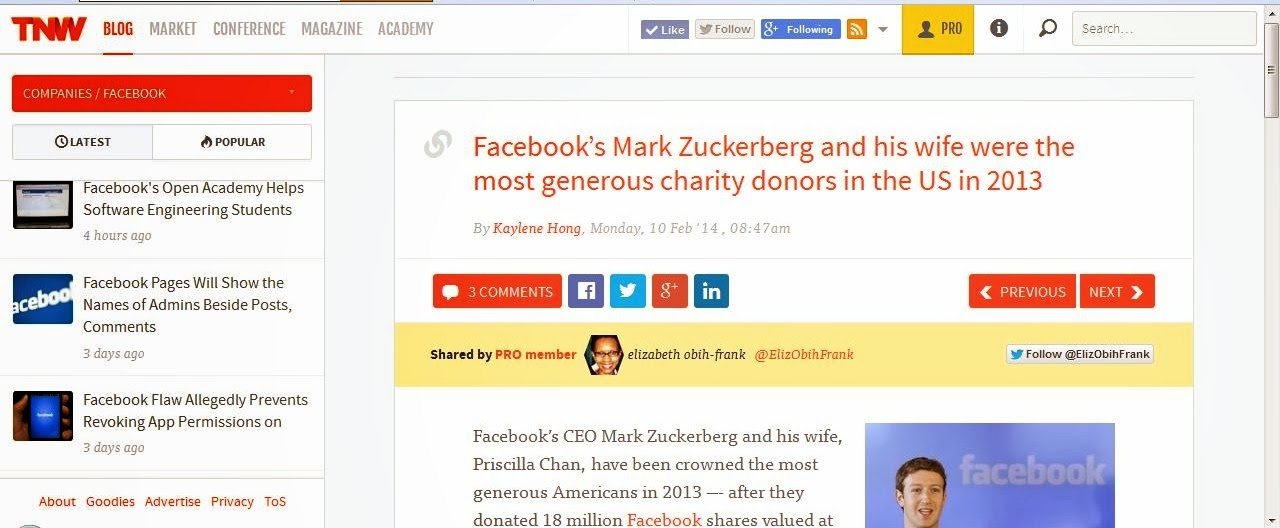The height and width of the screenshot is (528, 1280).
Task: Expand the social follow dropdown arrow
Action: click(x=883, y=29)
